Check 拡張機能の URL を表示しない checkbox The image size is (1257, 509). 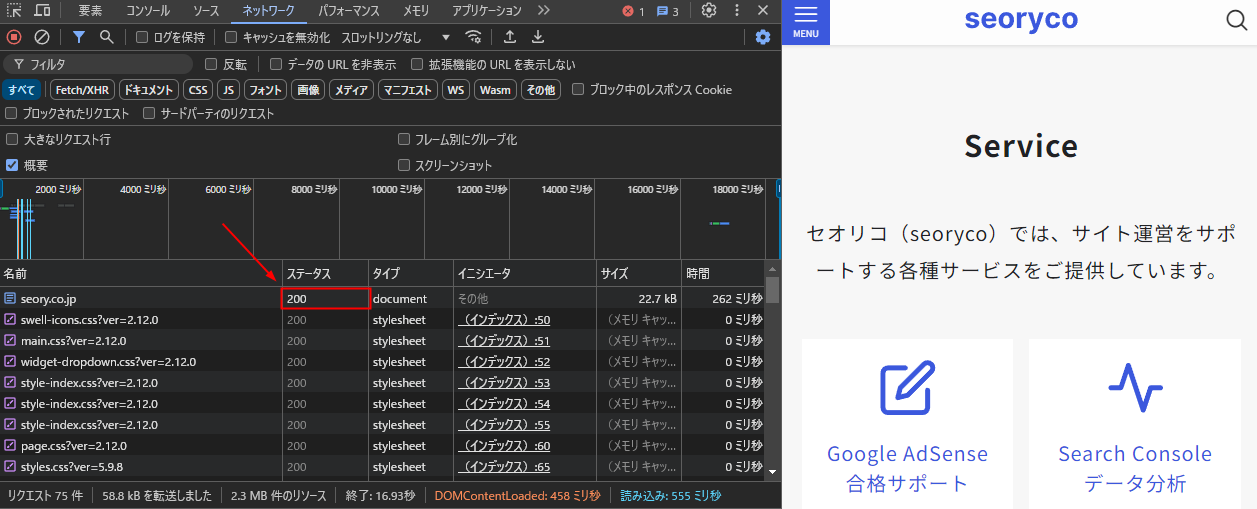416,64
